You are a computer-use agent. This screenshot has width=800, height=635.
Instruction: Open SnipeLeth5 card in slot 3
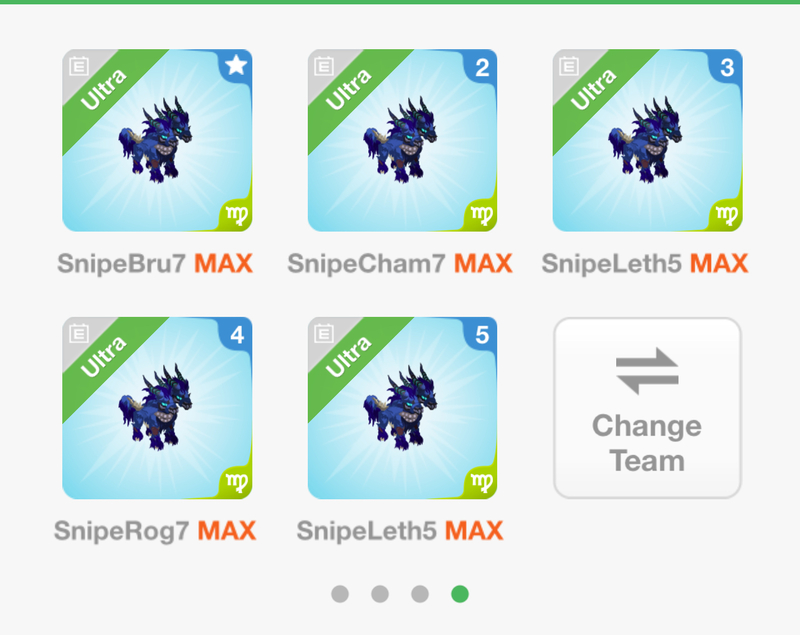pos(647,140)
